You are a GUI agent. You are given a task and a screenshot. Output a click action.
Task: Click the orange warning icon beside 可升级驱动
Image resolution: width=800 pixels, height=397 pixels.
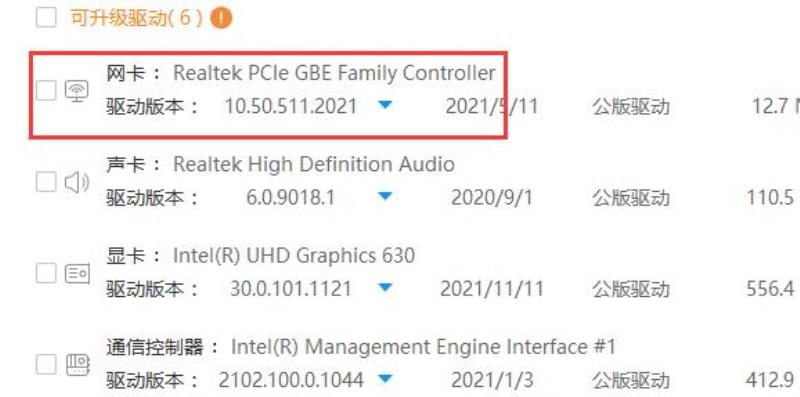[x=221, y=19]
